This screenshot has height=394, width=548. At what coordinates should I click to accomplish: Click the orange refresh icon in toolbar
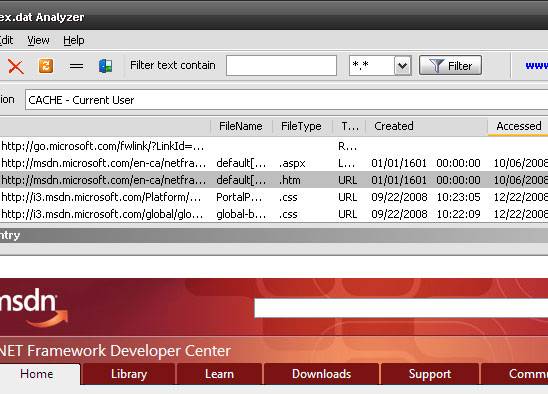(x=46, y=66)
